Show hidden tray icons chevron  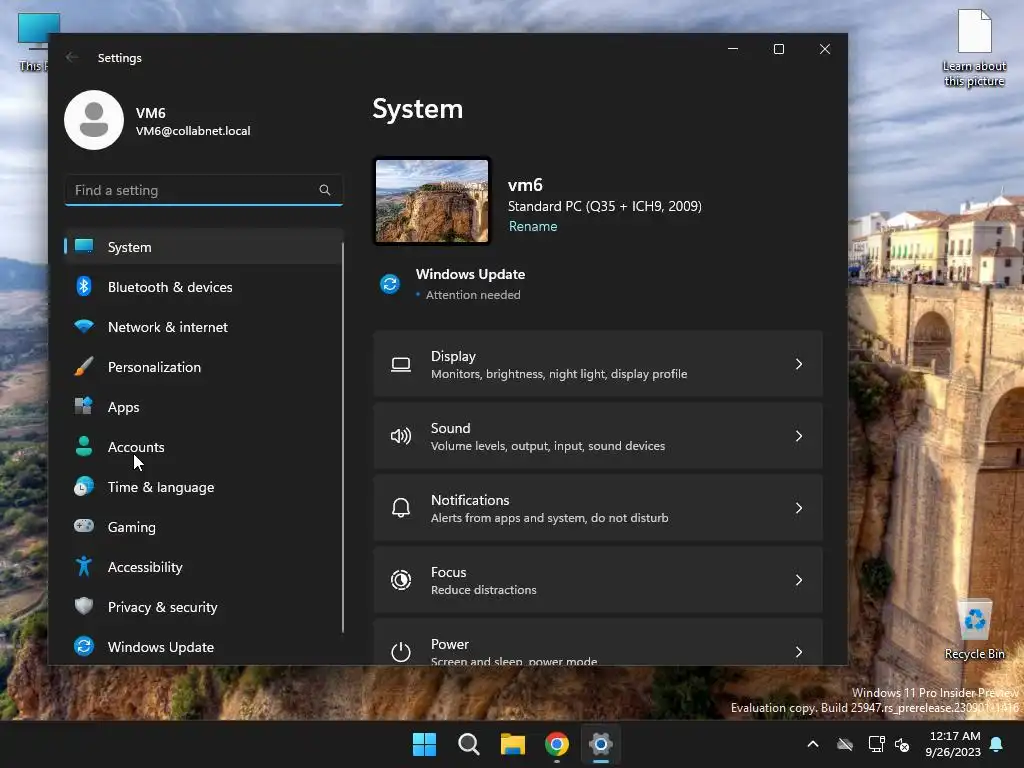click(813, 744)
